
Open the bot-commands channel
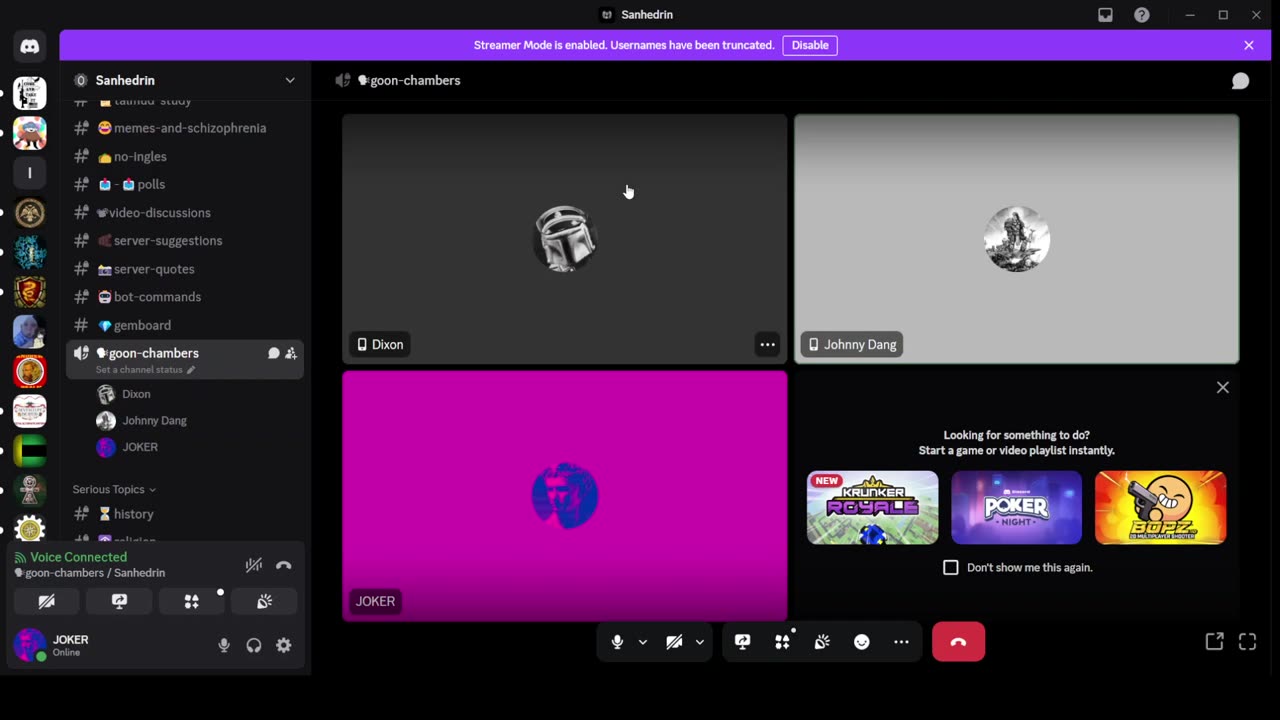185,297
